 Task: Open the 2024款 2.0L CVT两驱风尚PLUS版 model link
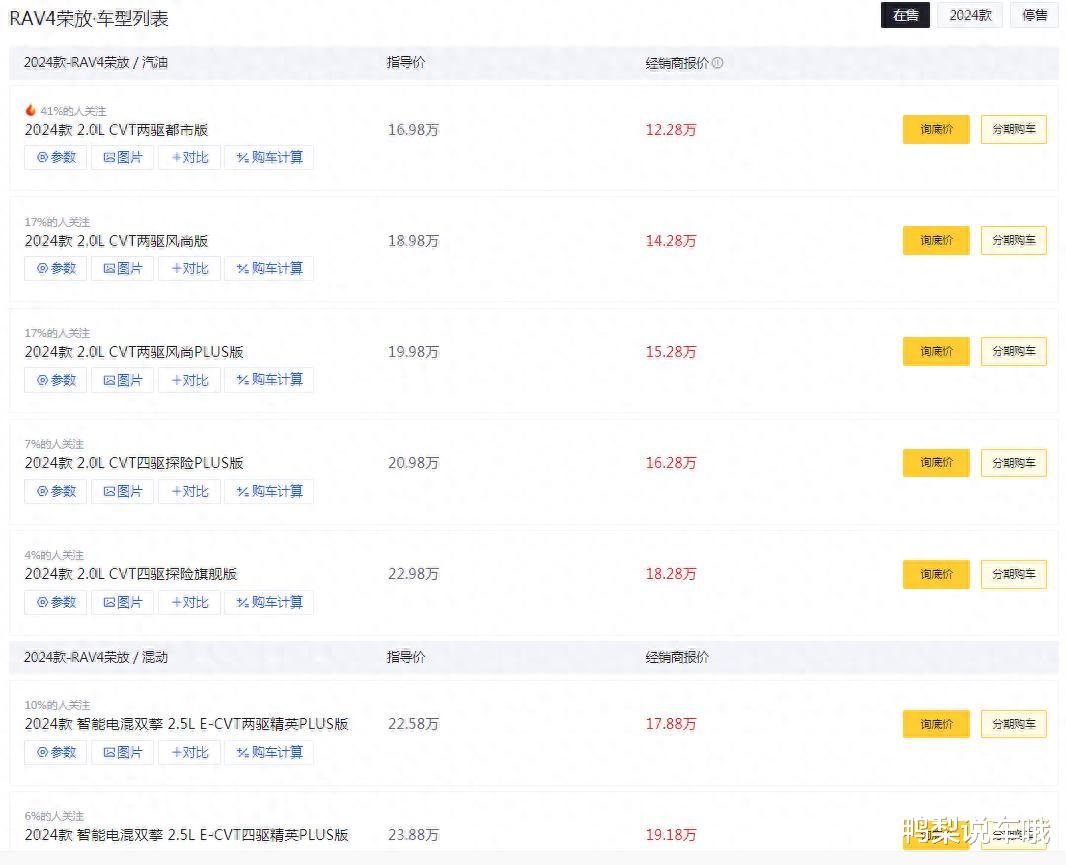[x=134, y=352]
